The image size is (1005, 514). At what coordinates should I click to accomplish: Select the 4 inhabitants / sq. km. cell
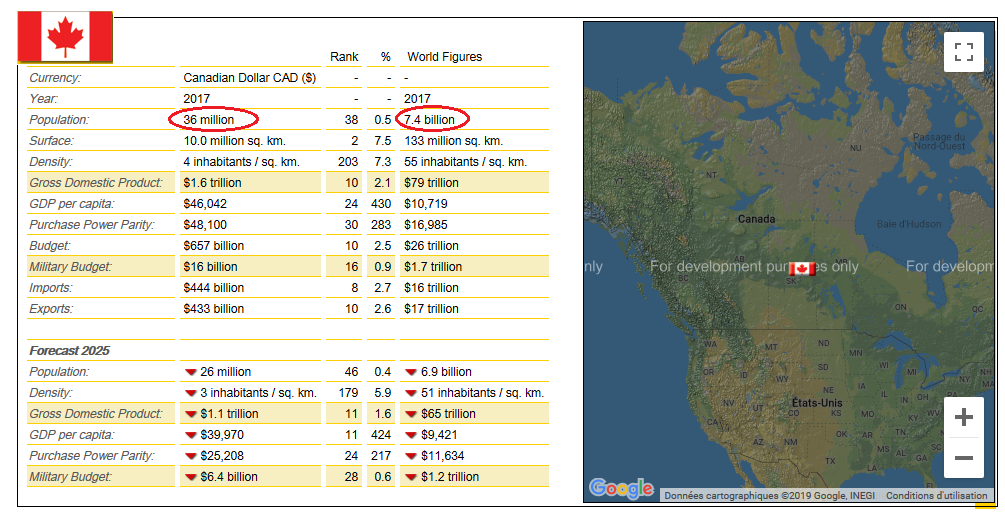point(242,162)
